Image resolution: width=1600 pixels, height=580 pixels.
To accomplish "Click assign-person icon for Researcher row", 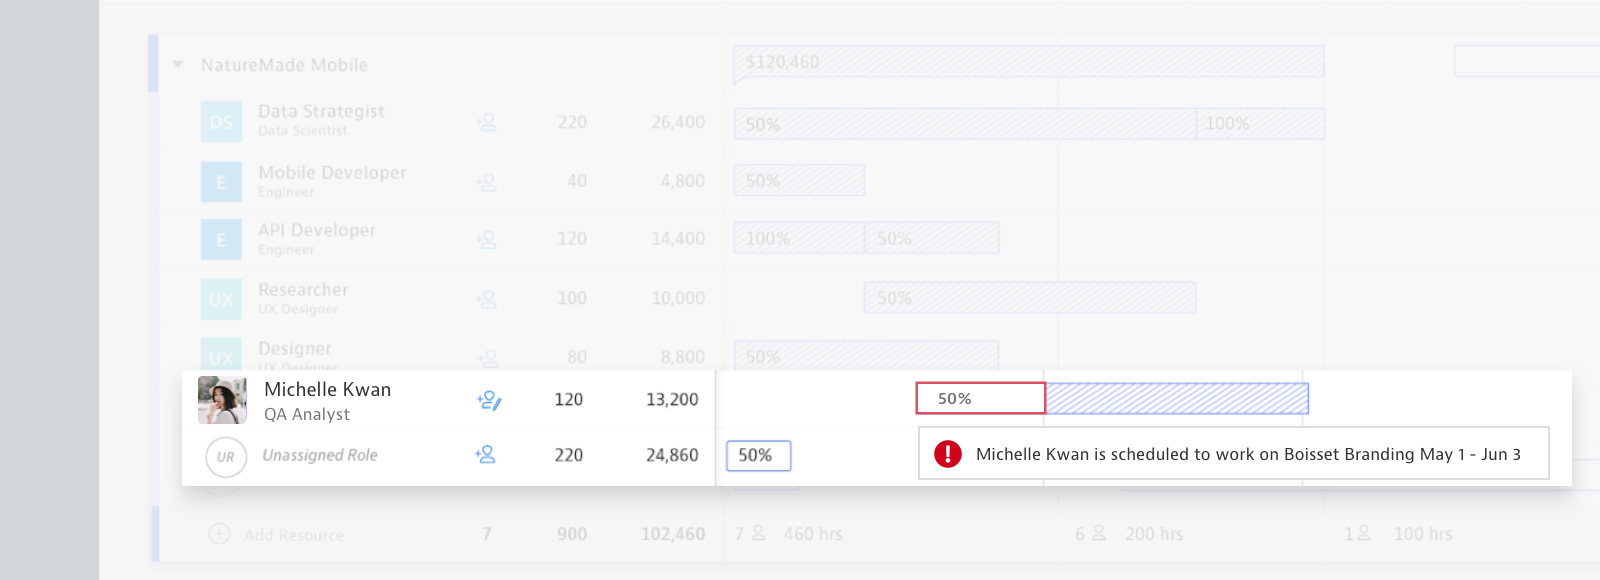I will (x=487, y=299).
